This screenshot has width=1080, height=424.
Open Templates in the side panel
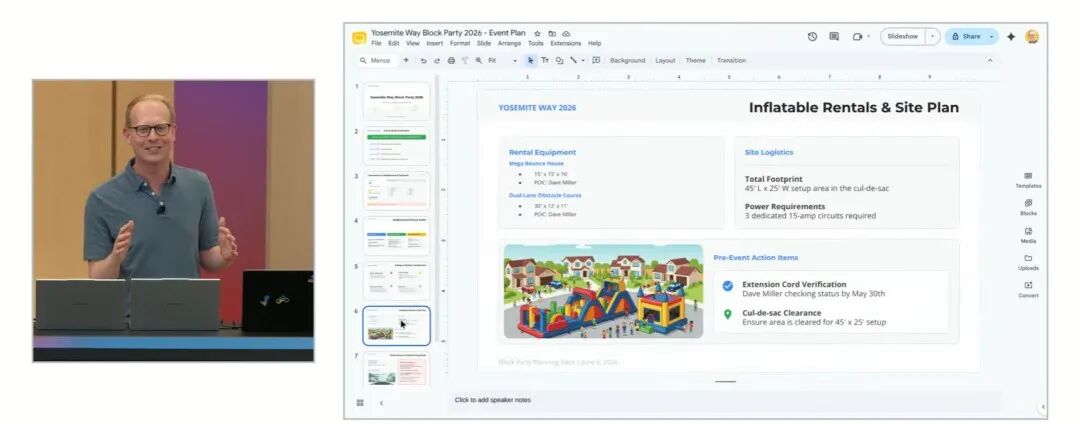tap(1028, 180)
